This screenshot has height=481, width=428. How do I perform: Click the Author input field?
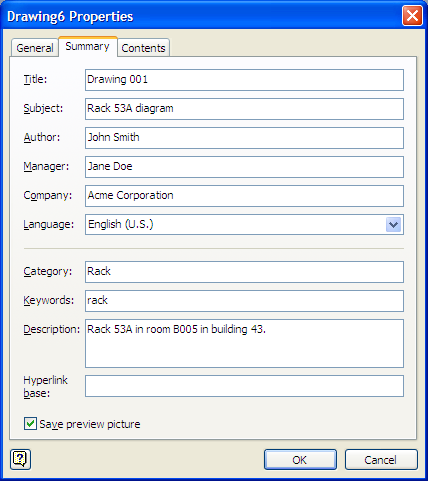click(x=244, y=138)
